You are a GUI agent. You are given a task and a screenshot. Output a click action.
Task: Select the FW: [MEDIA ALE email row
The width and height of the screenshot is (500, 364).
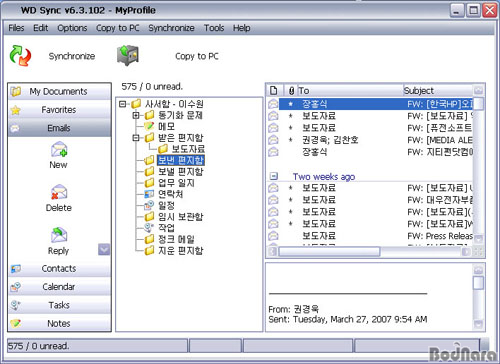pos(370,140)
